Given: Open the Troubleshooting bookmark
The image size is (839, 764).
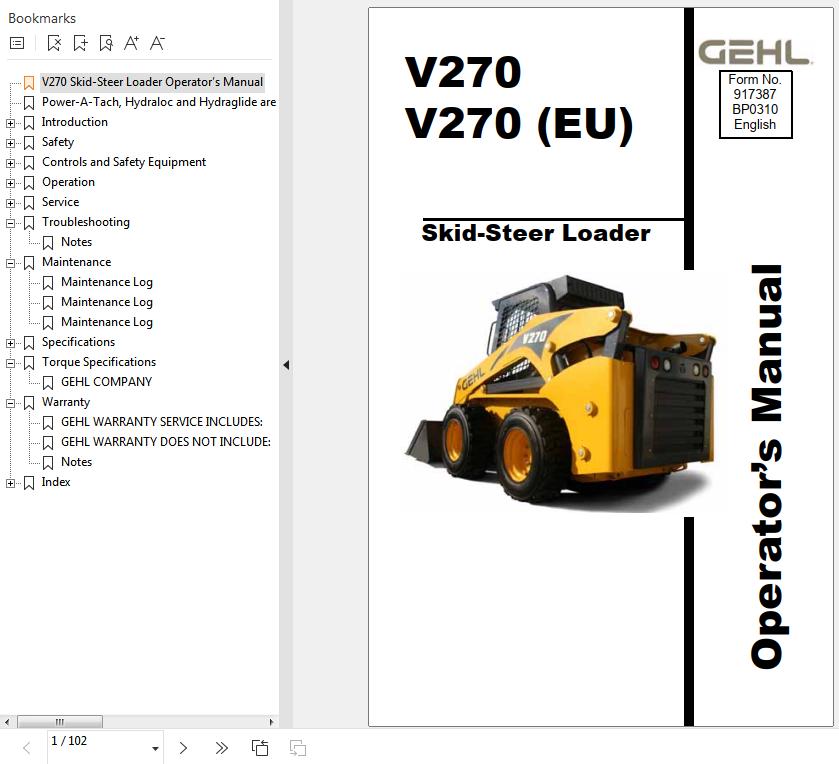Looking at the screenshot, I should pyautogui.click(x=86, y=222).
